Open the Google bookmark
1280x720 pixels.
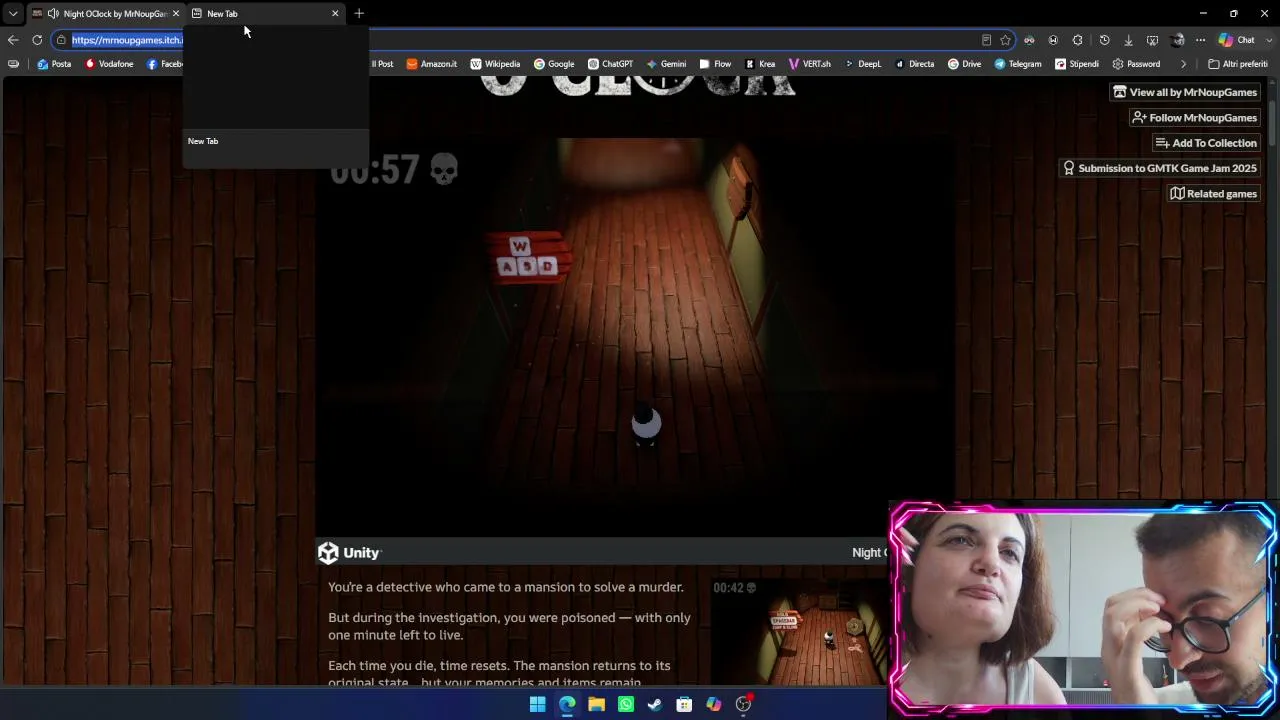click(554, 64)
